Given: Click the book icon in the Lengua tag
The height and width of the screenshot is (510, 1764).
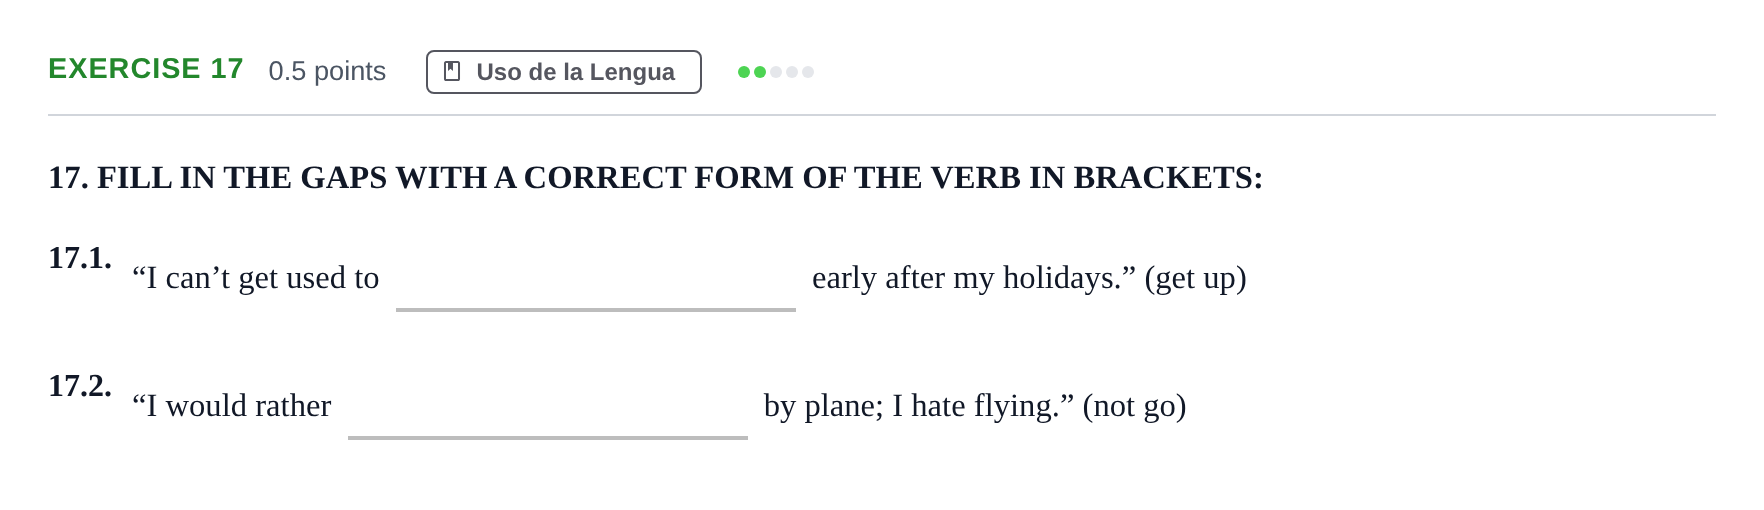Looking at the screenshot, I should coord(452,72).
